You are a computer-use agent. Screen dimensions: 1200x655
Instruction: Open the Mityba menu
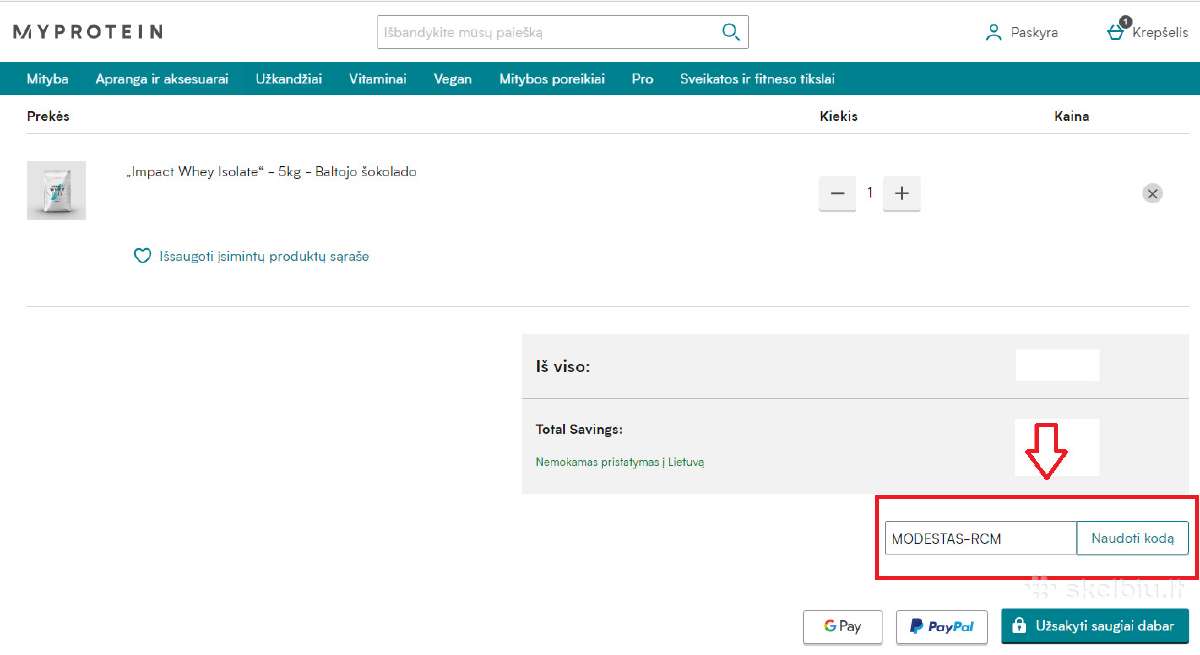(x=48, y=79)
